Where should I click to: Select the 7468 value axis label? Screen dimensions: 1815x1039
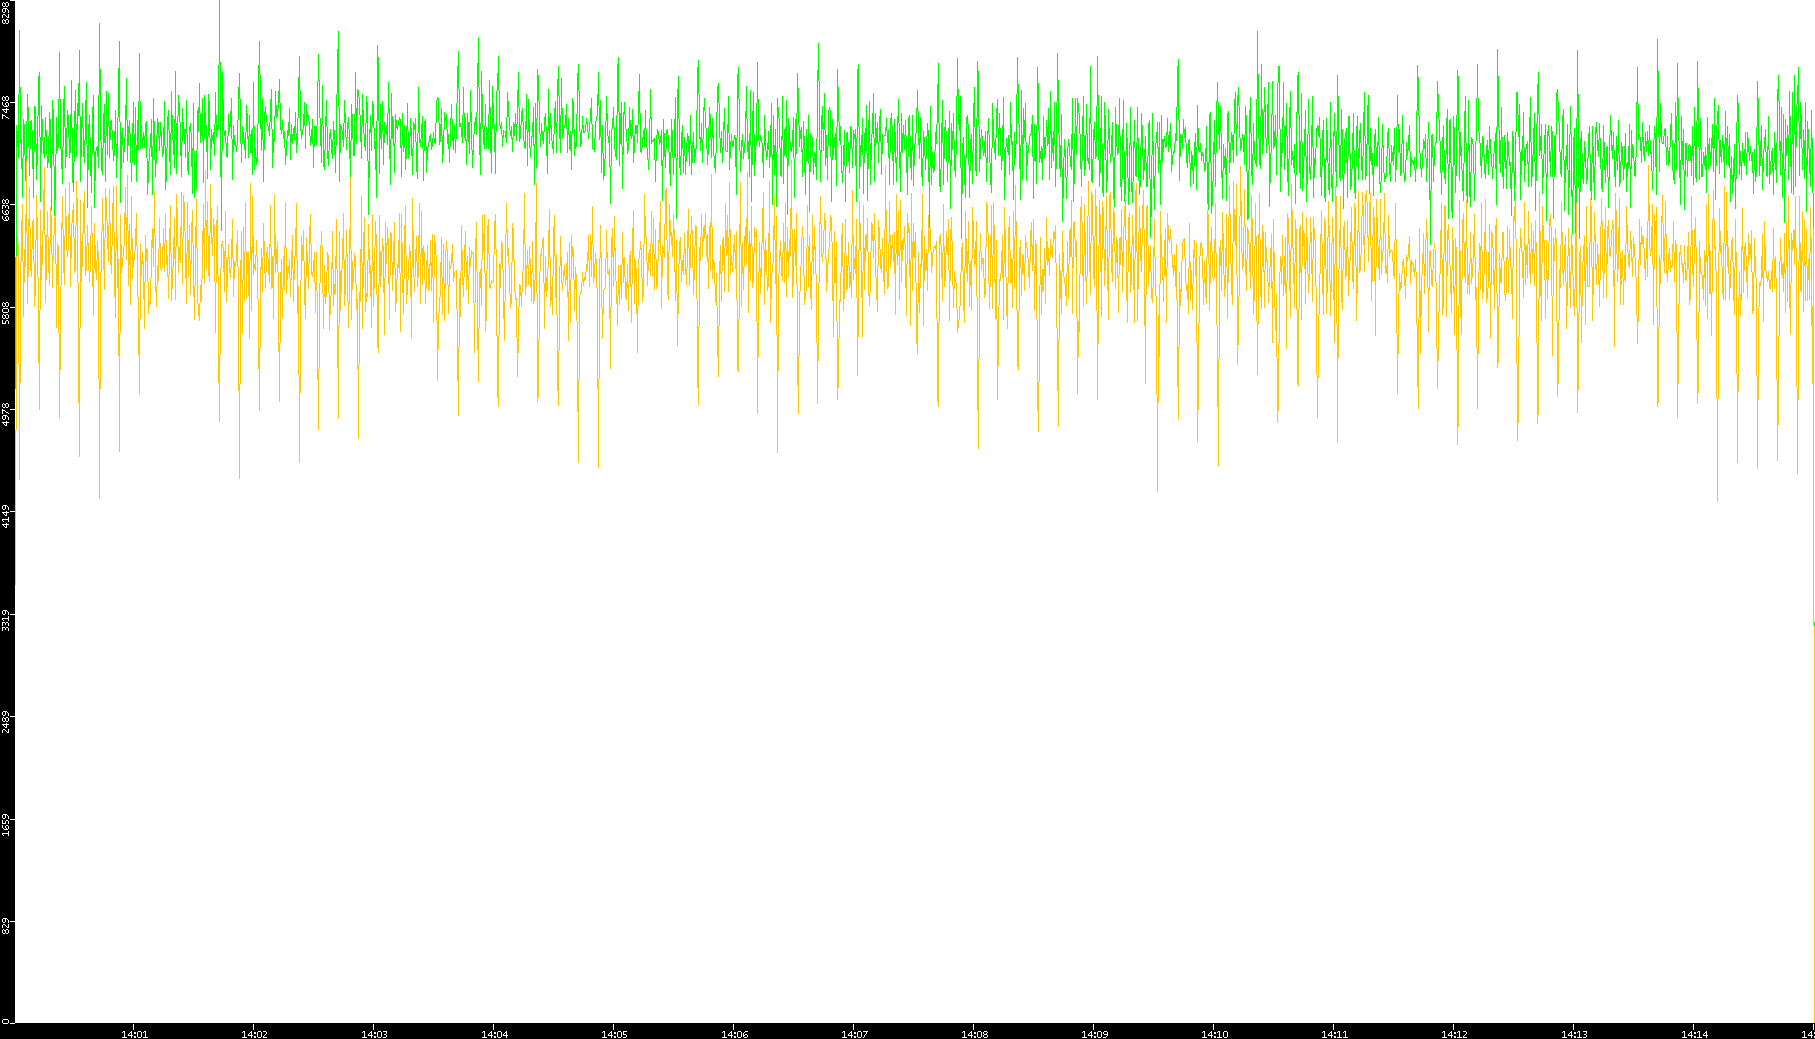(6, 107)
